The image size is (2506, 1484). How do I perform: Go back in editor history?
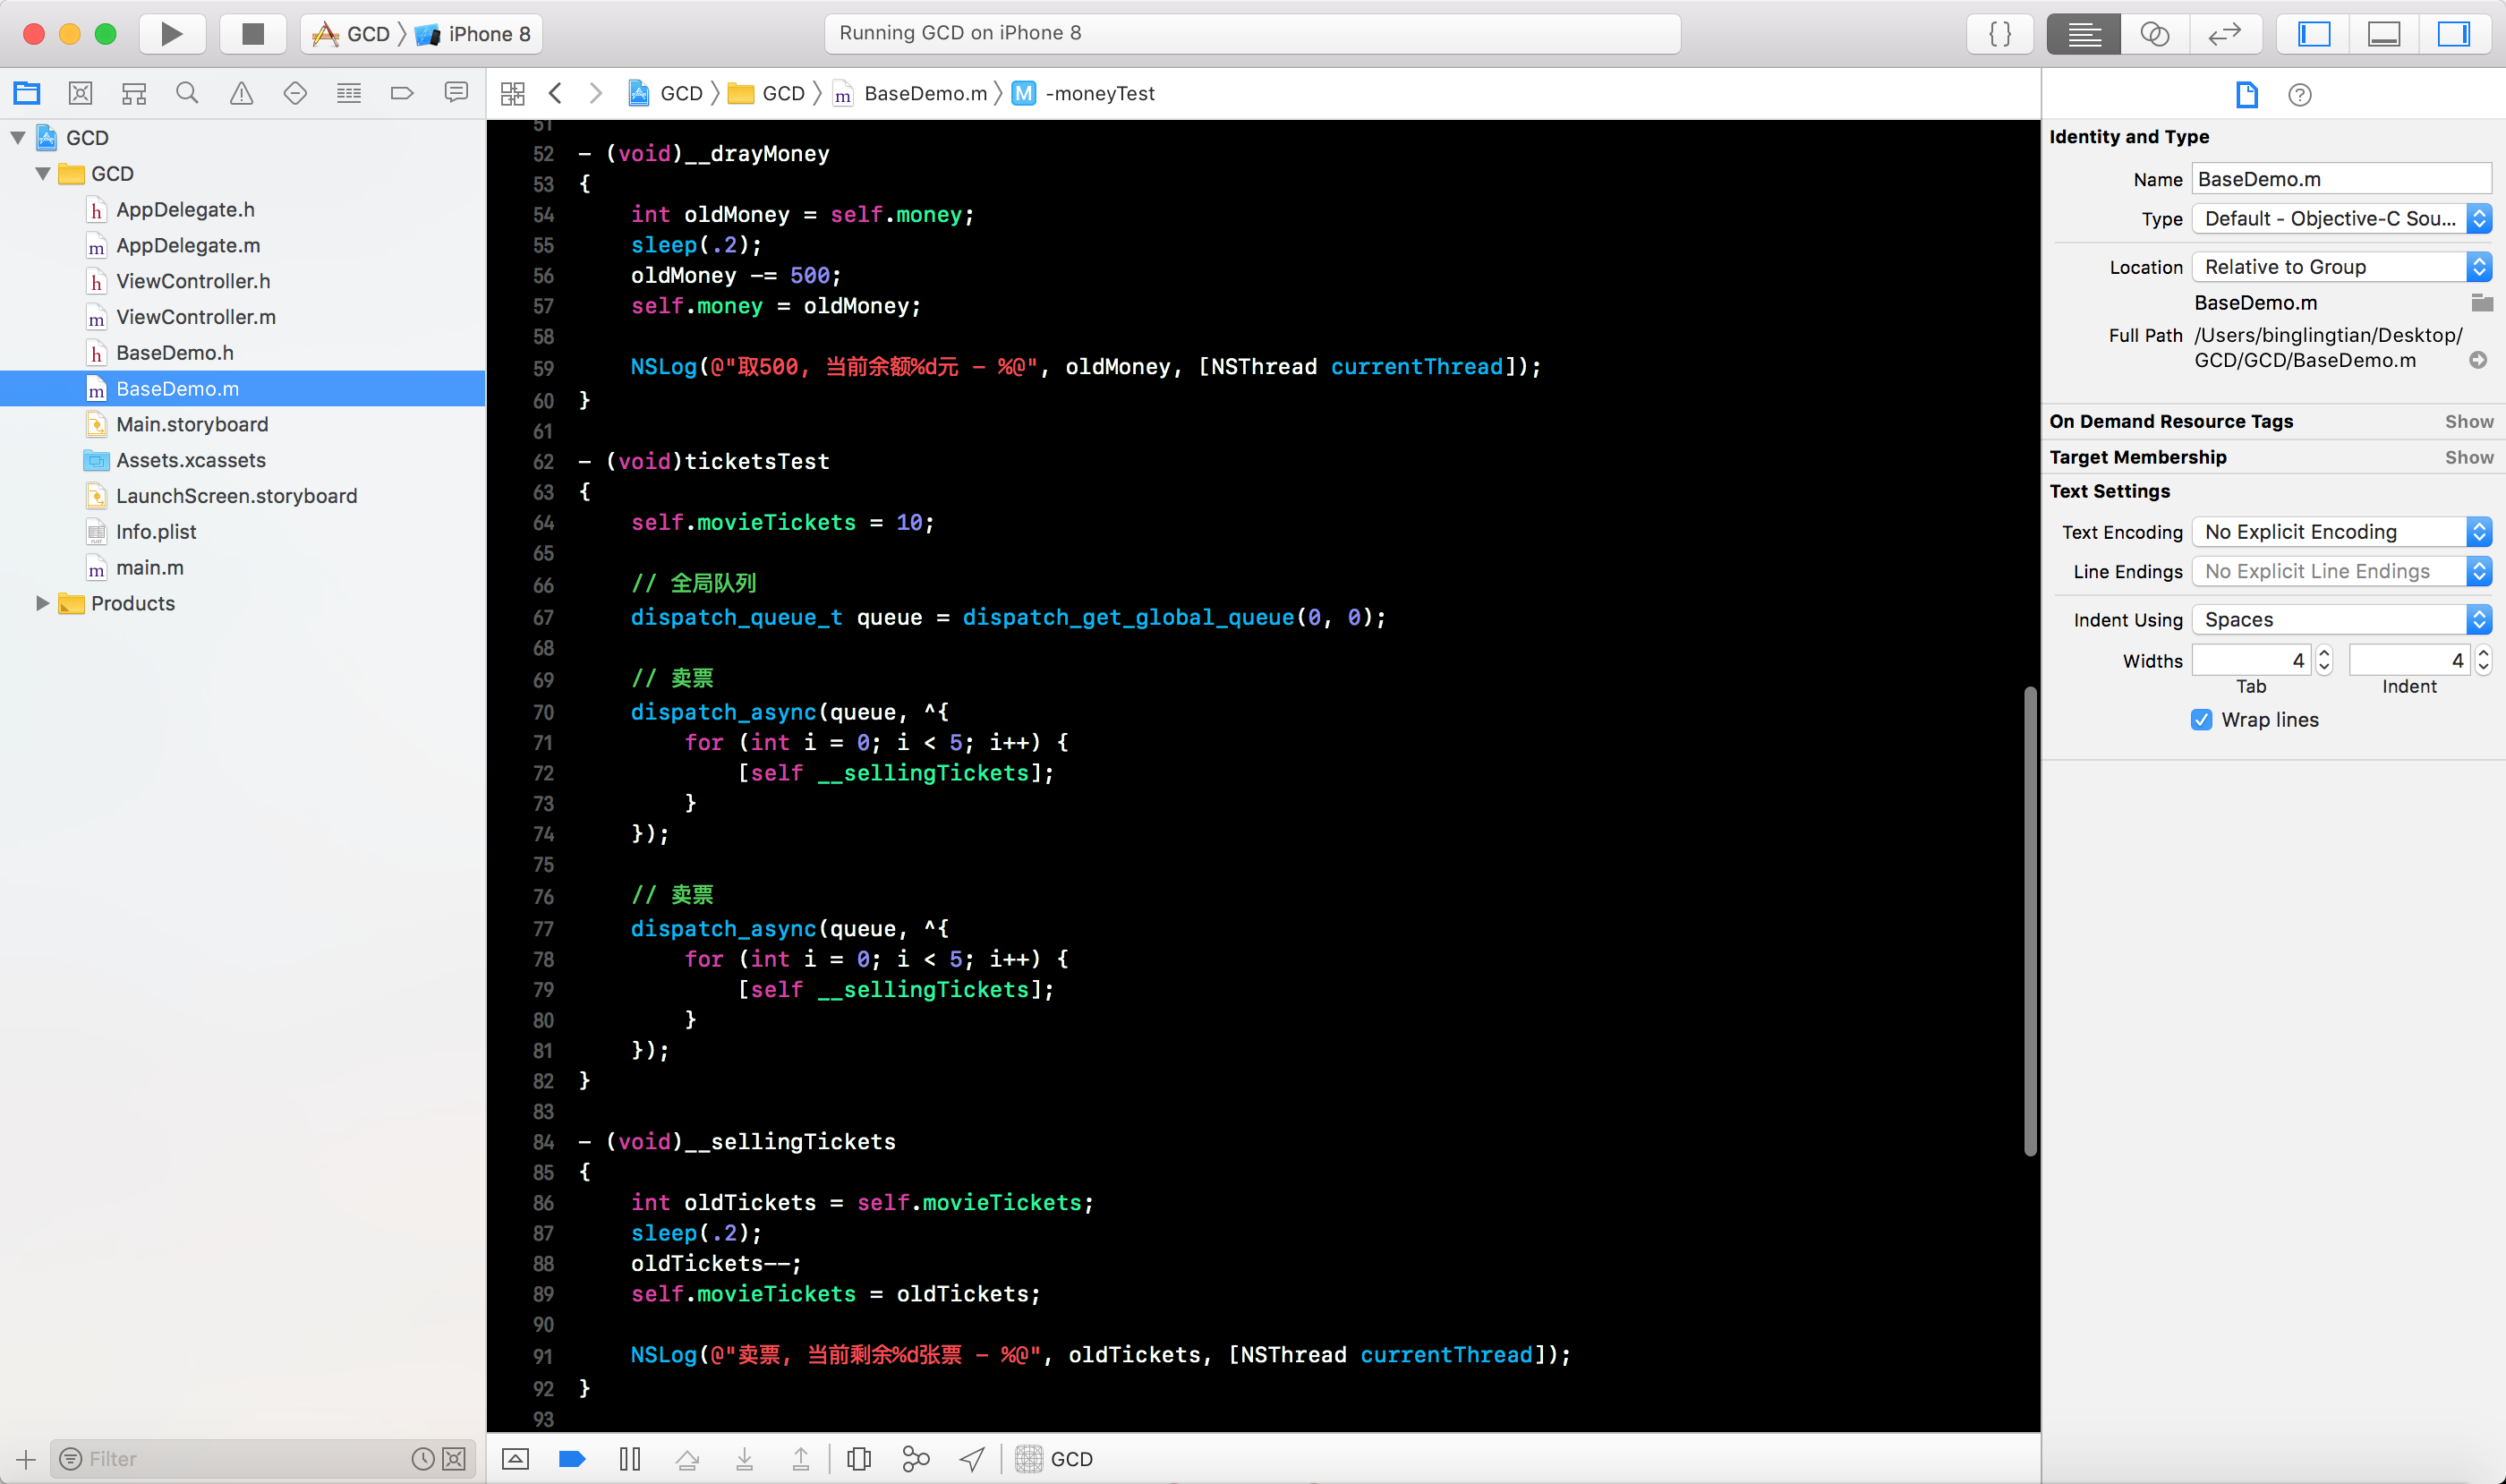click(556, 93)
